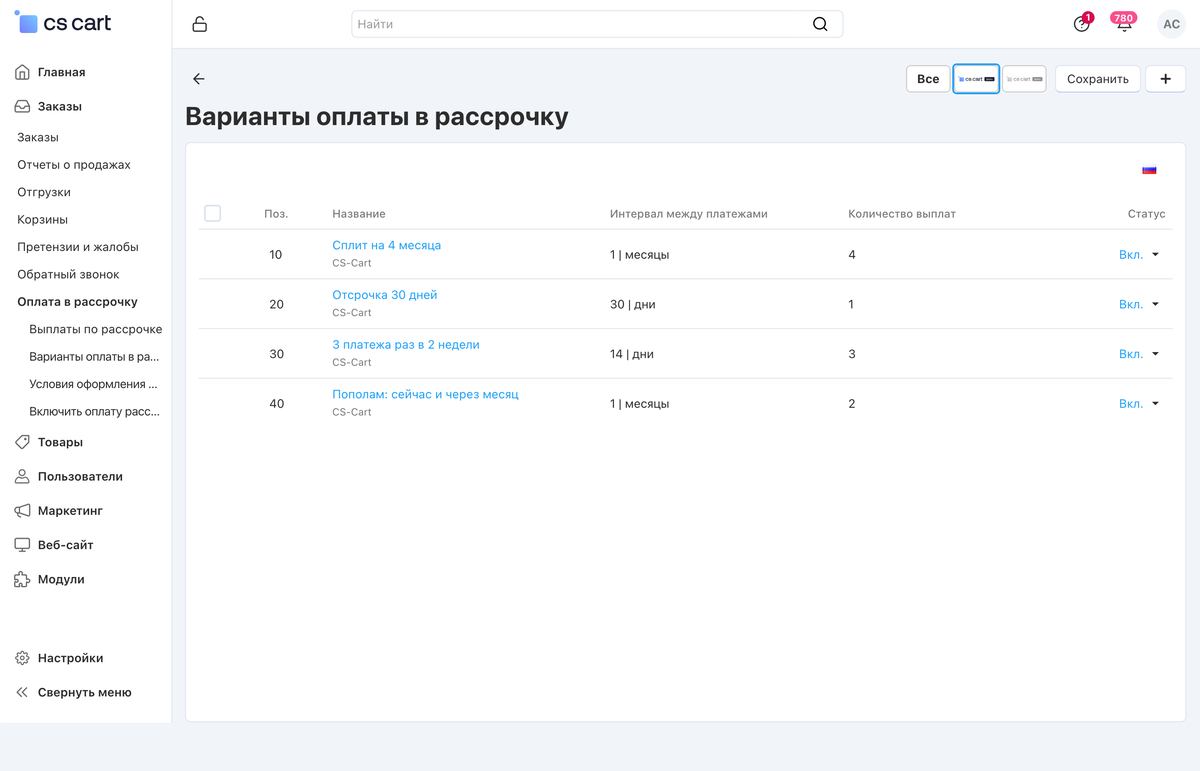Select the greyed CS-Cart storefront thumbnail
Image resolution: width=1200 pixels, height=771 pixels.
pos(1024,79)
